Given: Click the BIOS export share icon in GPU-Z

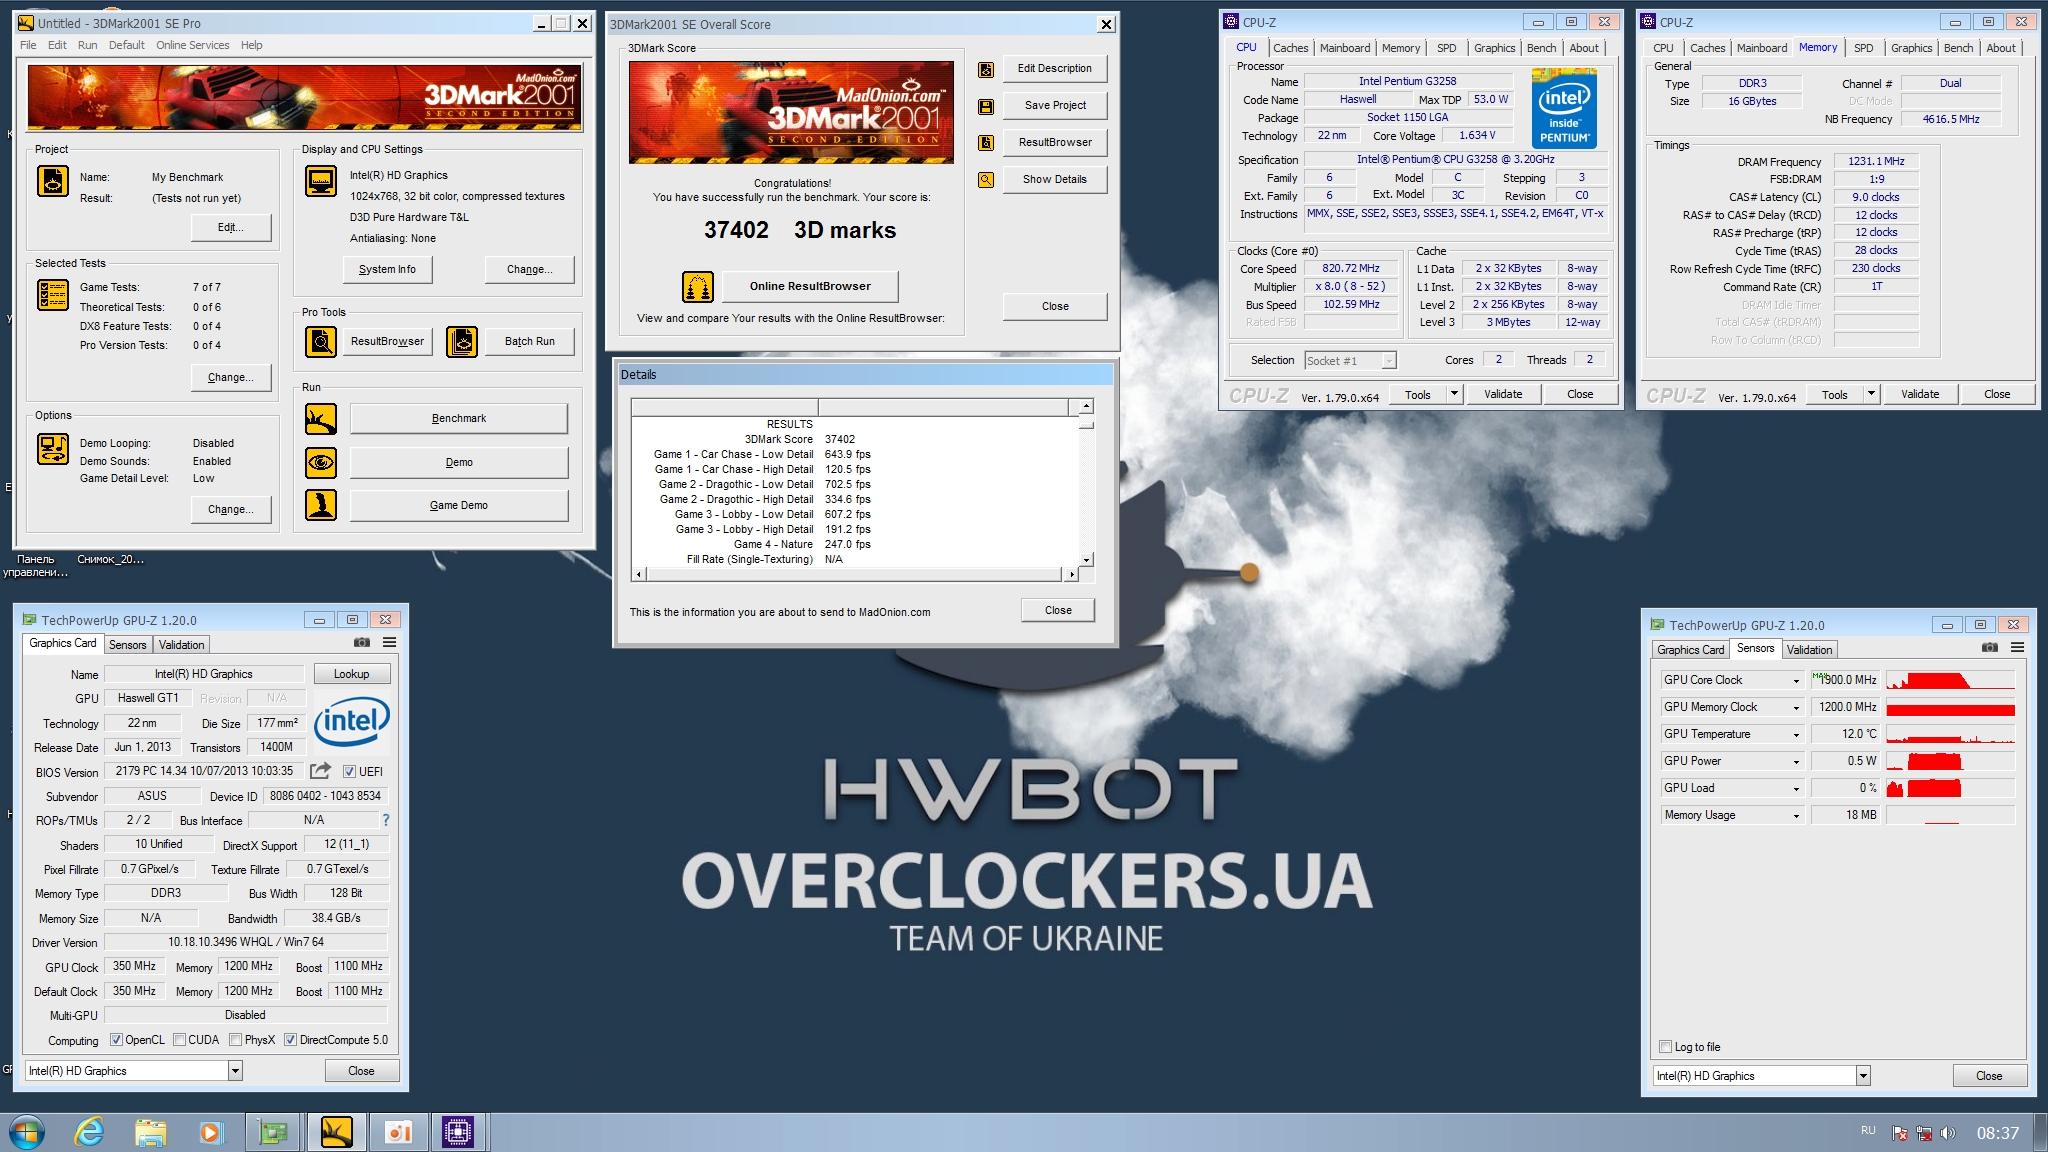Looking at the screenshot, I should pyautogui.click(x=320, y=771).
